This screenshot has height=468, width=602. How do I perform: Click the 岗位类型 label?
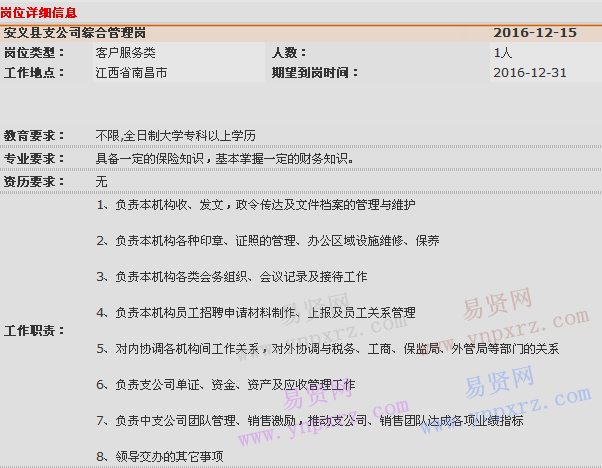pyautogui.click(x=33, y=53)
